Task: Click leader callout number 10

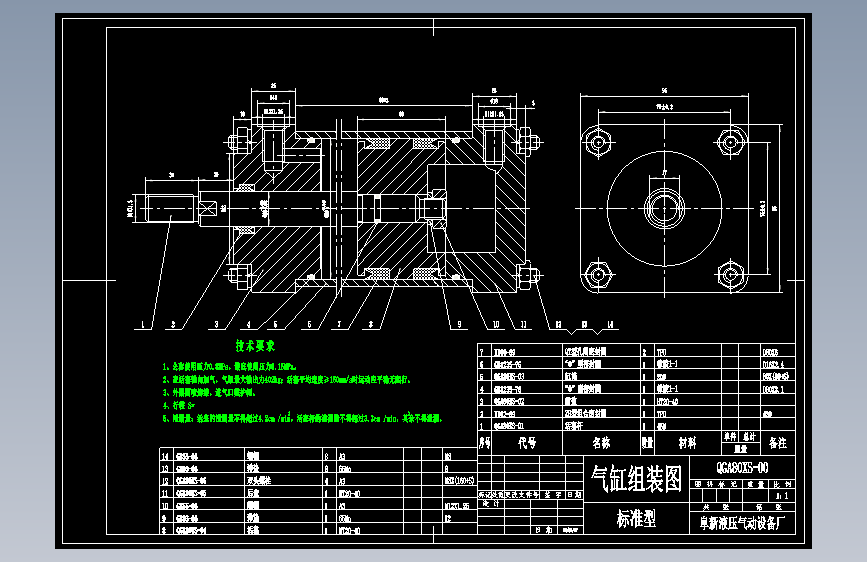Action: point(496,325)
